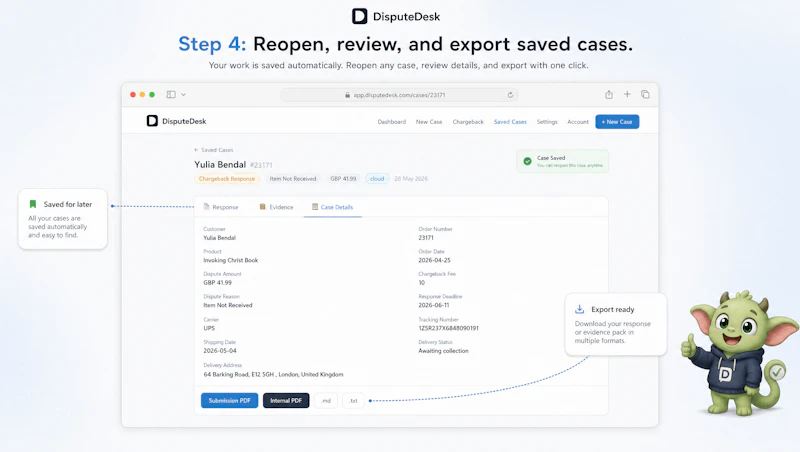Click the browser sidebar toggle icon
The height and width of the screenshot is (452, 800).
click(x=171, y=94)
